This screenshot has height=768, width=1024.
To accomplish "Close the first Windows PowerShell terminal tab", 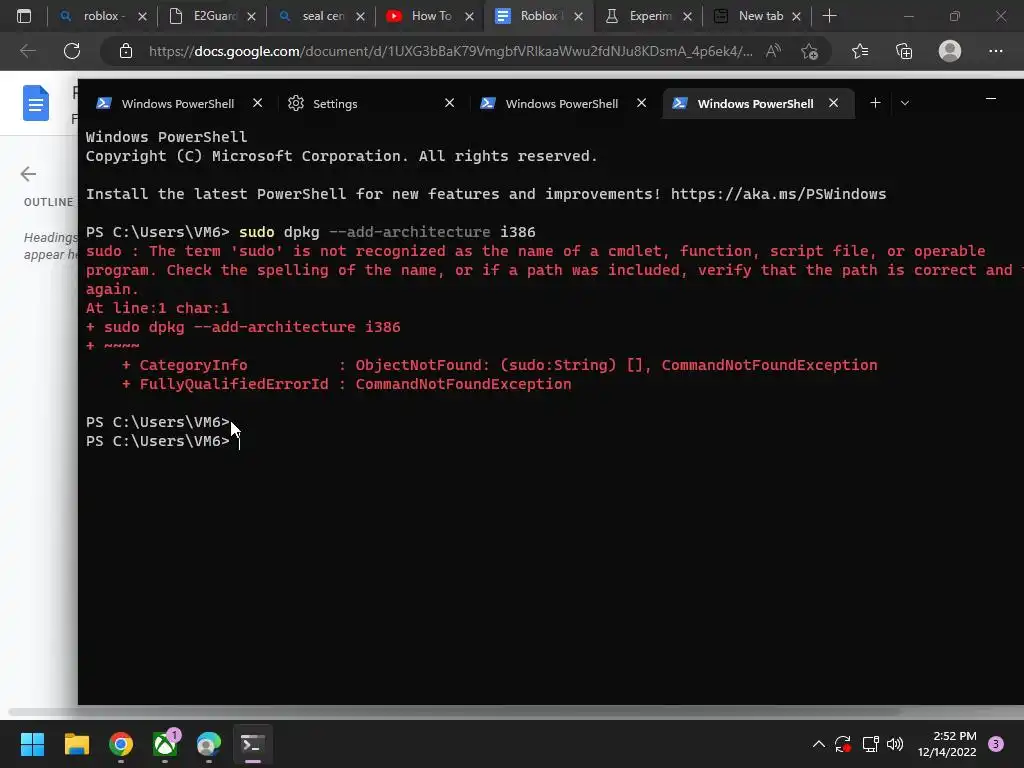I will tap(257, 103).
